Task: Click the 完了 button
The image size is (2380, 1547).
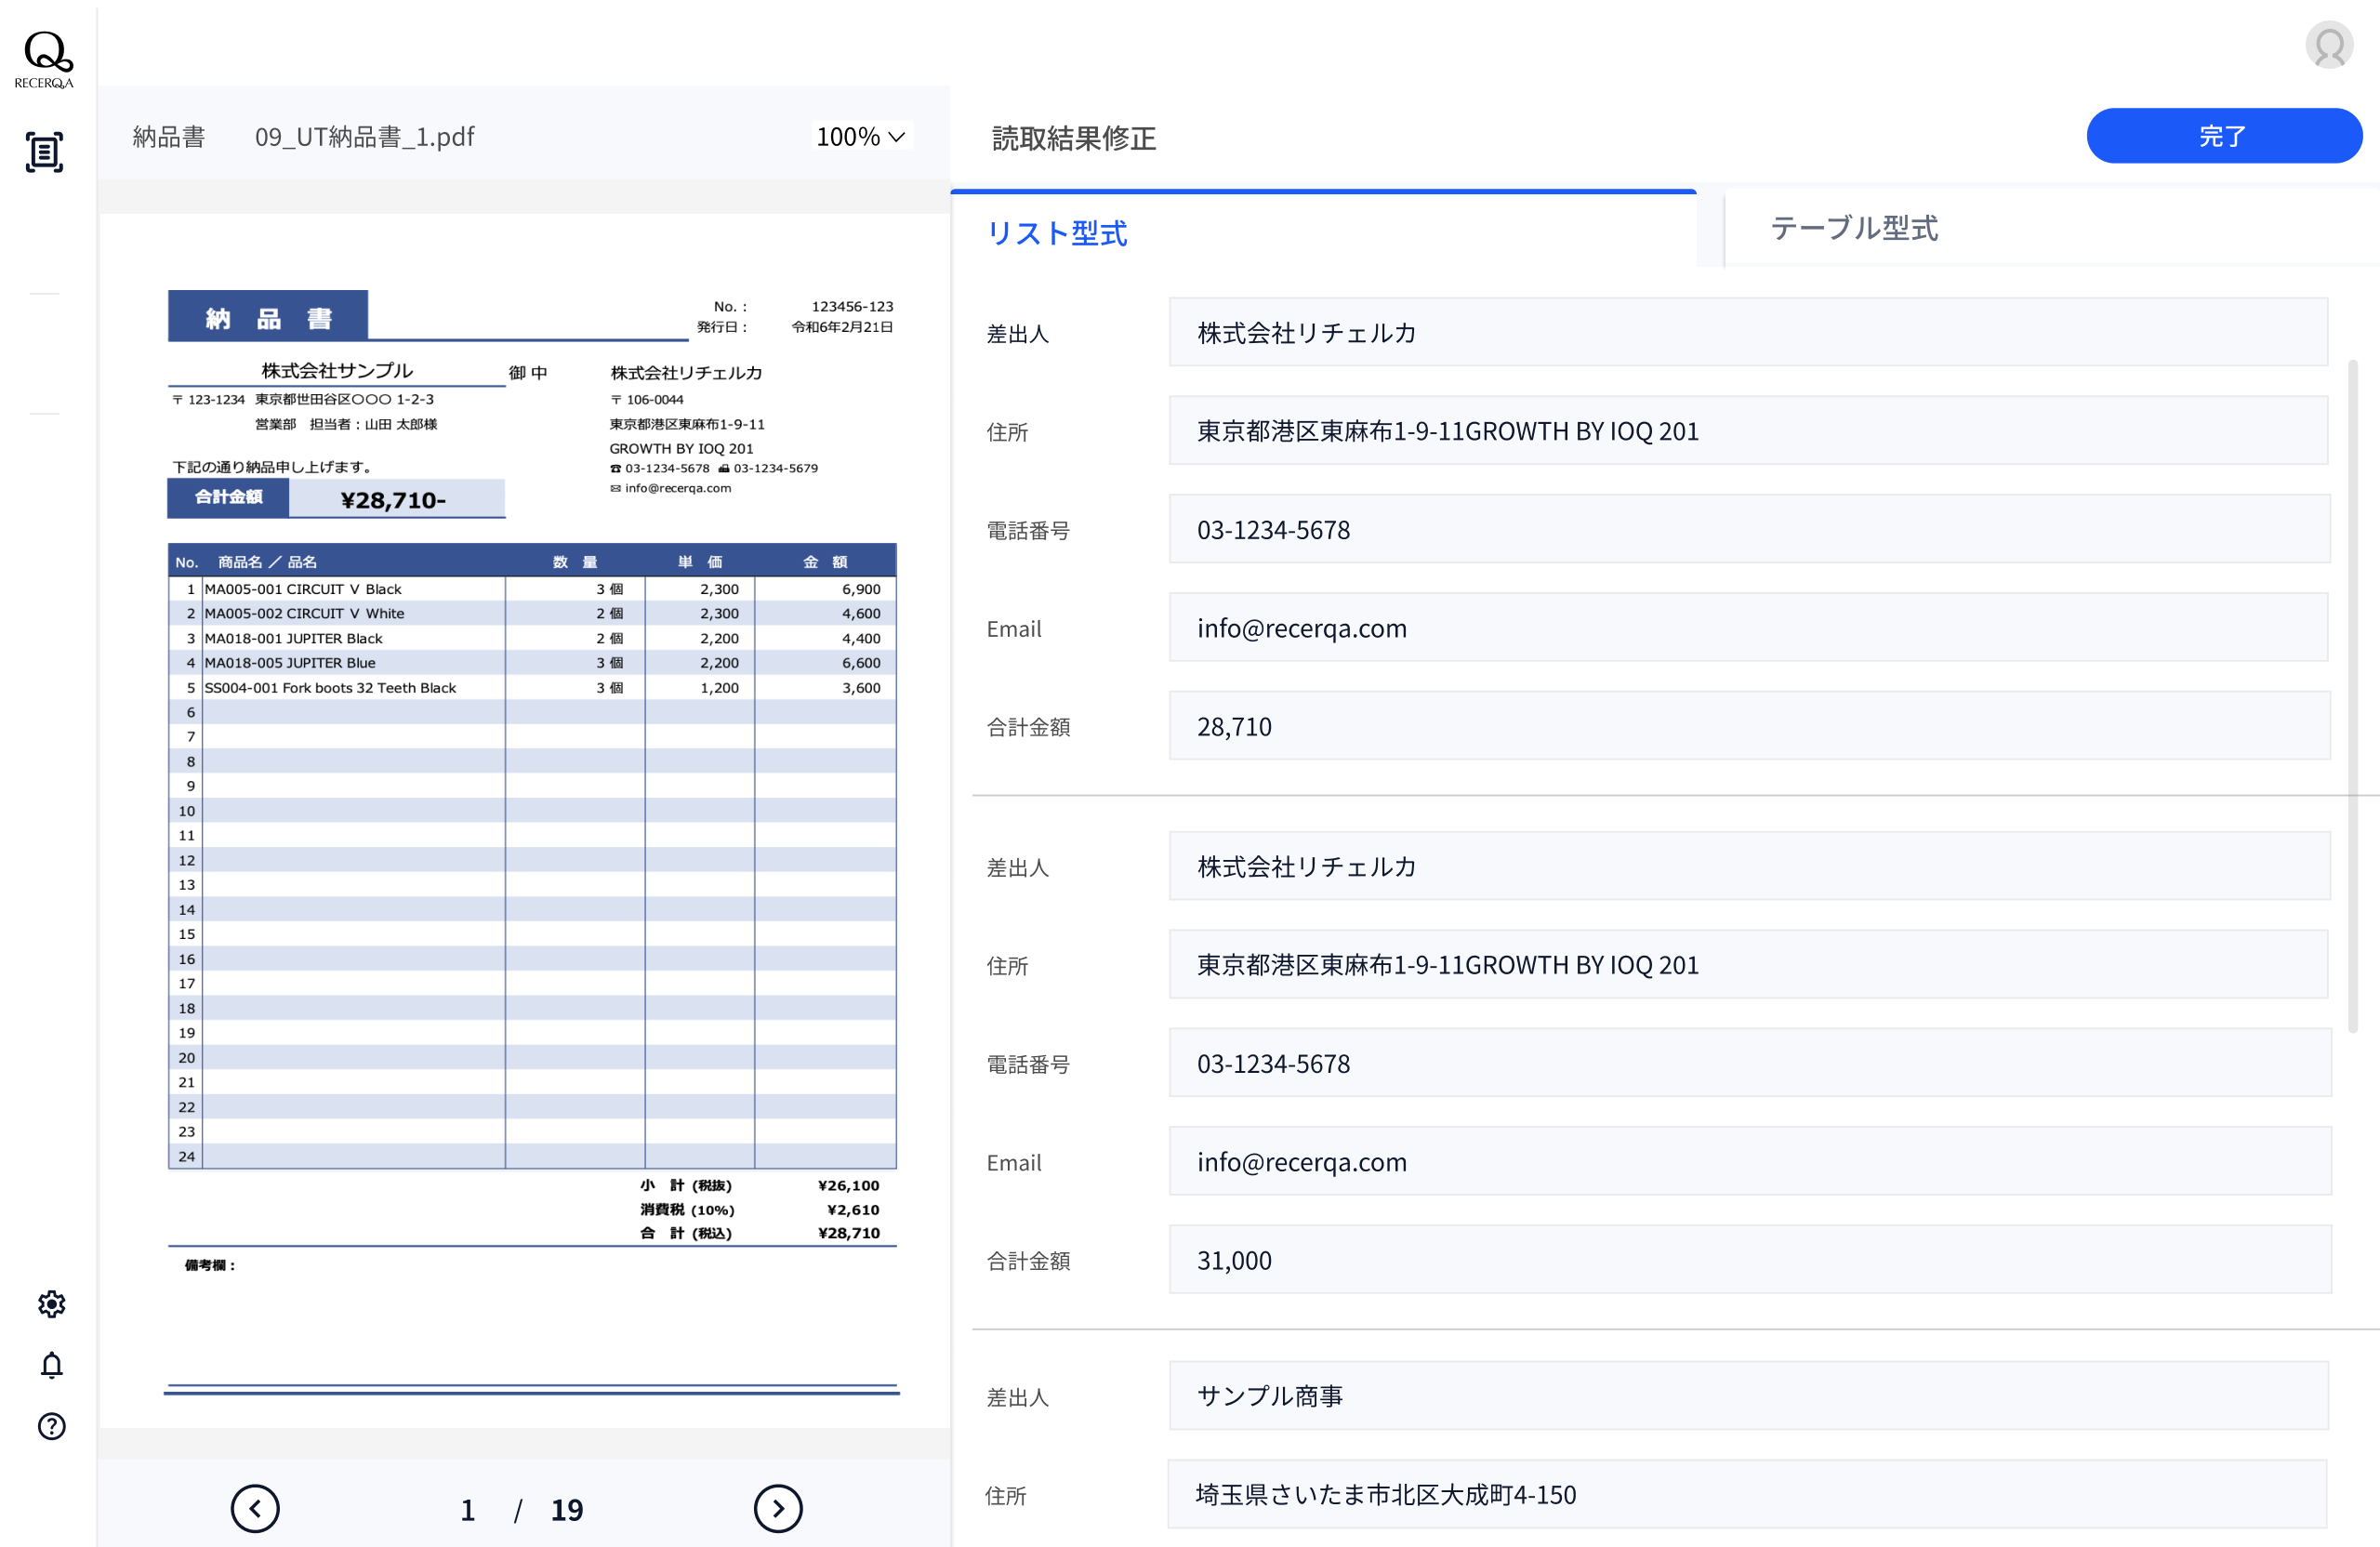Action: click(x=2223, y=136)
